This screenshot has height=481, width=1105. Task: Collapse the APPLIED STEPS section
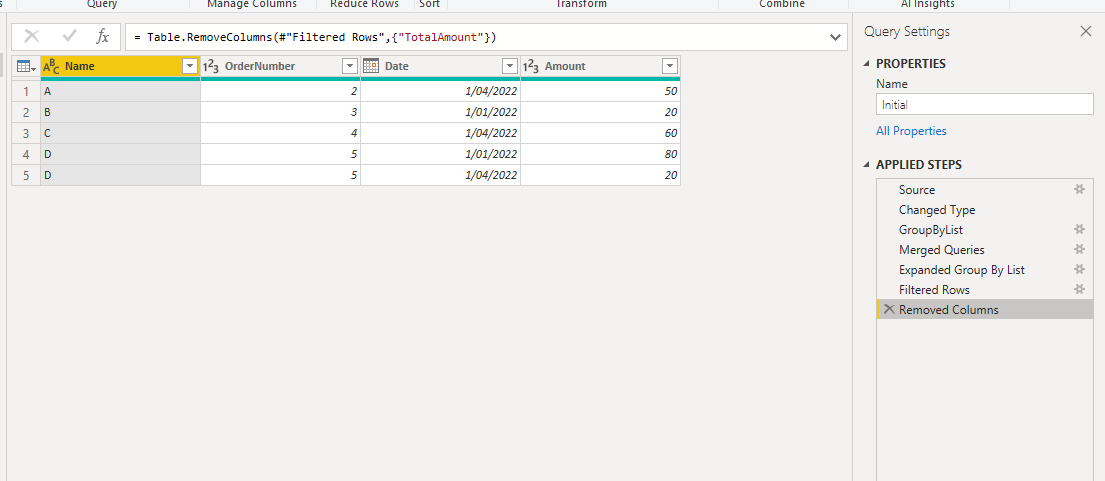click(x=867, y=165)
